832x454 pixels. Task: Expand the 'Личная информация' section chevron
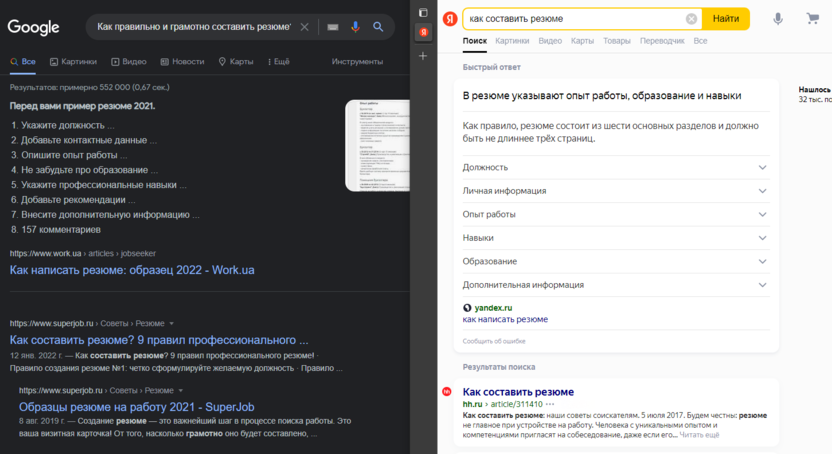(762, 191)
